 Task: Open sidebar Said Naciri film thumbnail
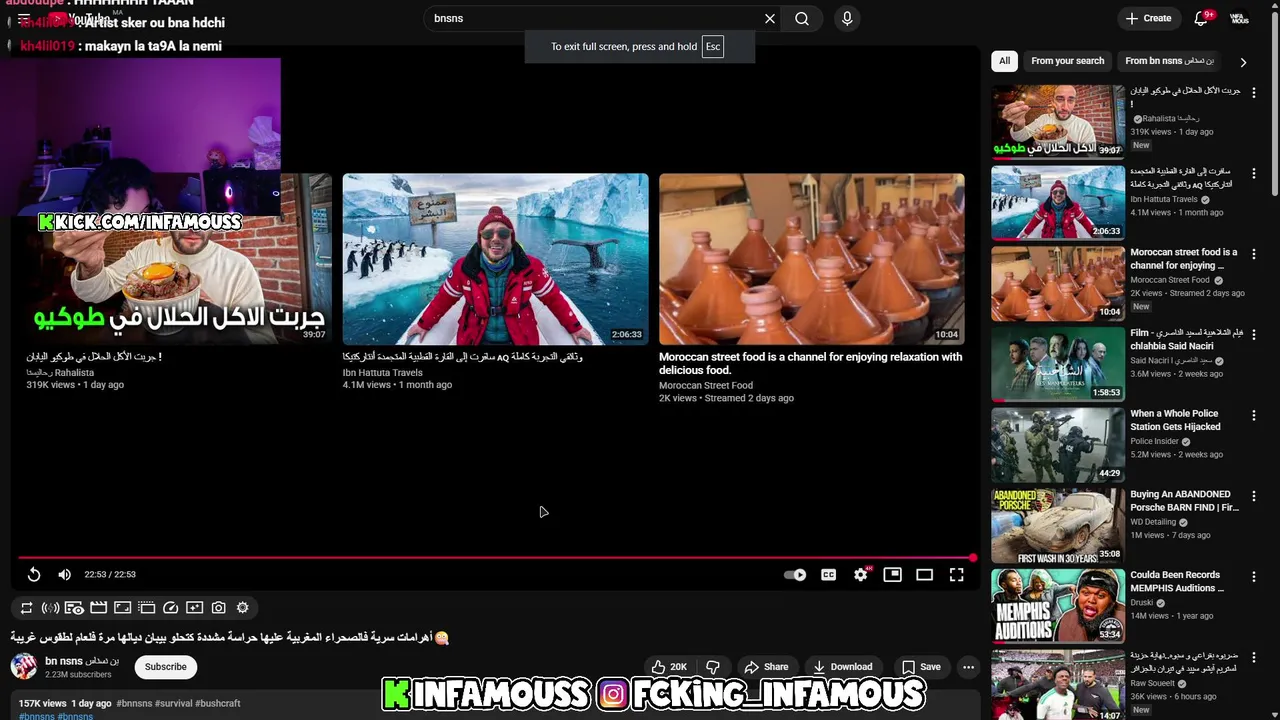point(1058,363)
